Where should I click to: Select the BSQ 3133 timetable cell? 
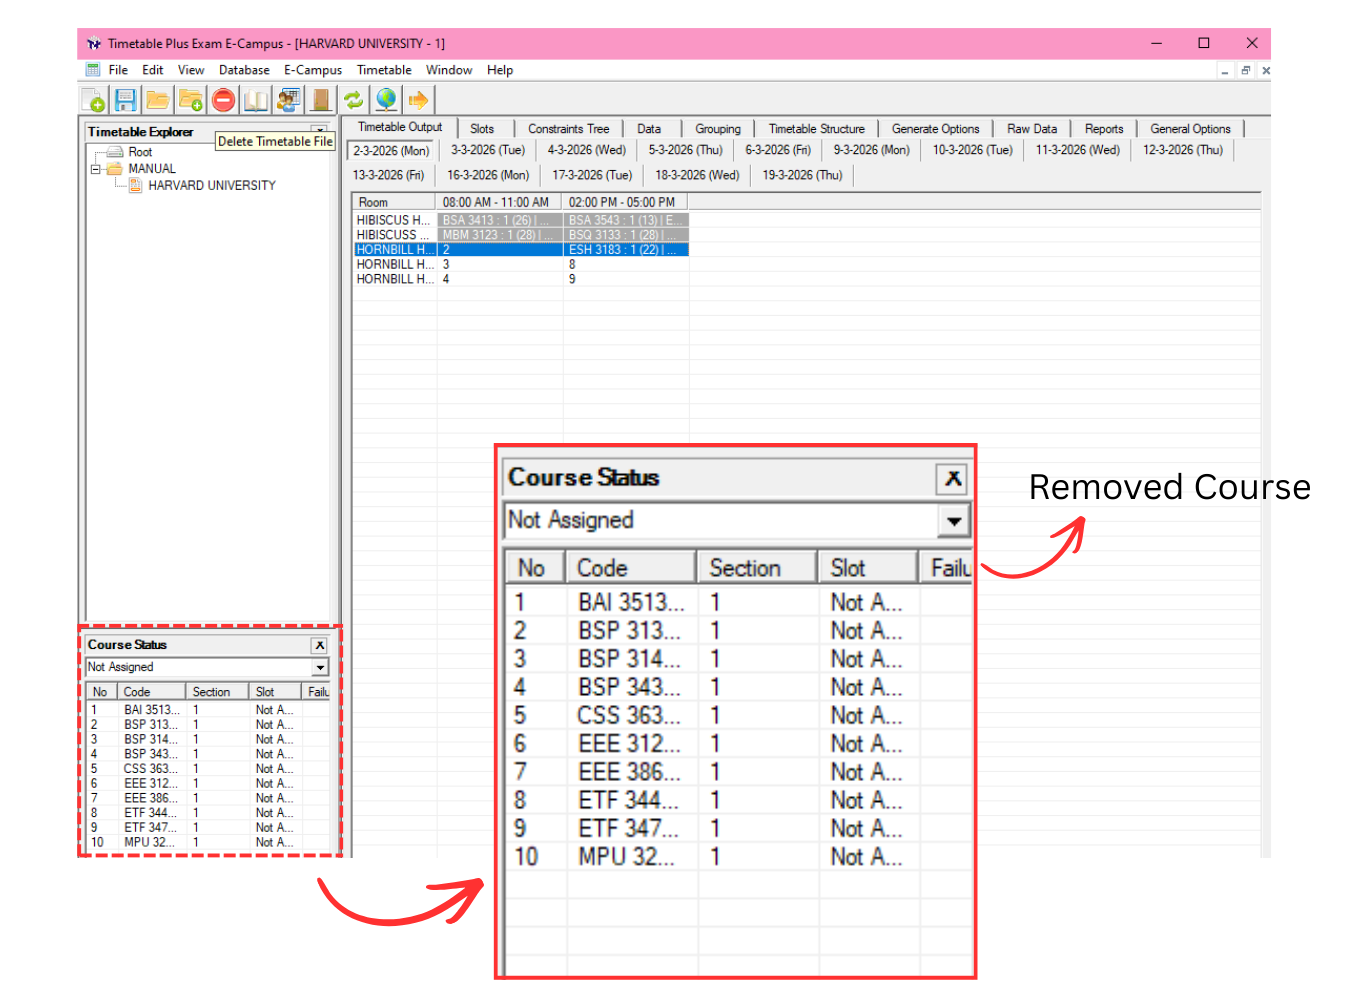coord(626,235)
